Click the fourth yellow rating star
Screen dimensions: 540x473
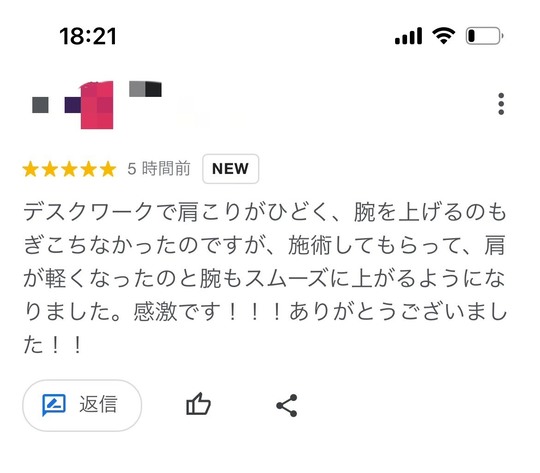89,169
